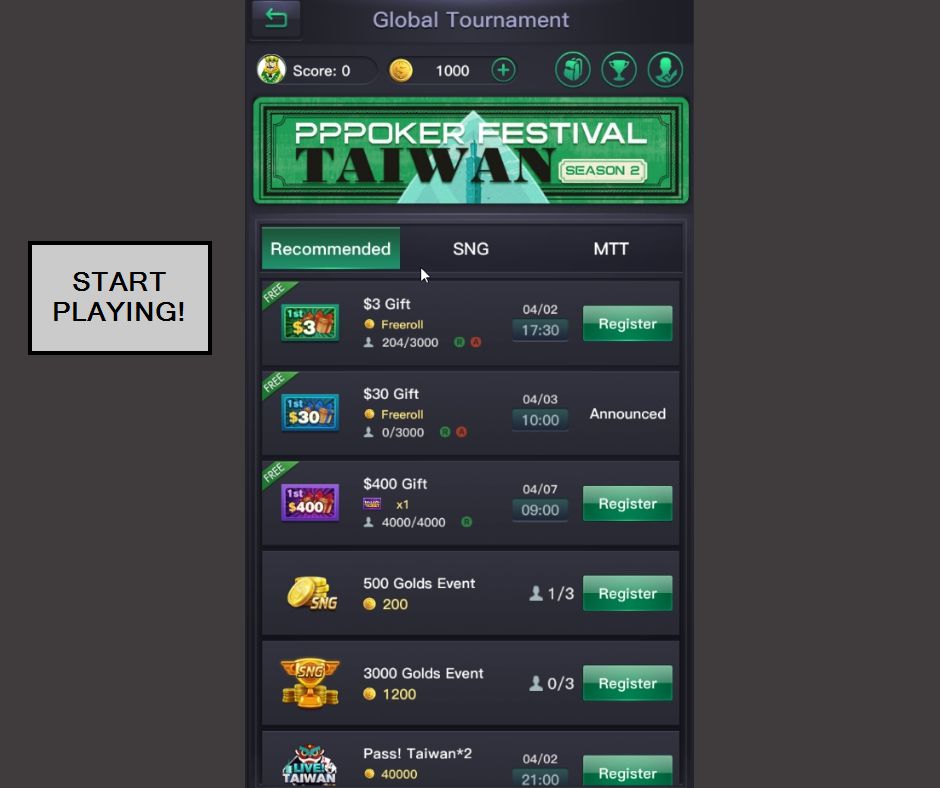Select the $3 Gift ticket thumbnail

pyautogui.click(x=310, y=323)
